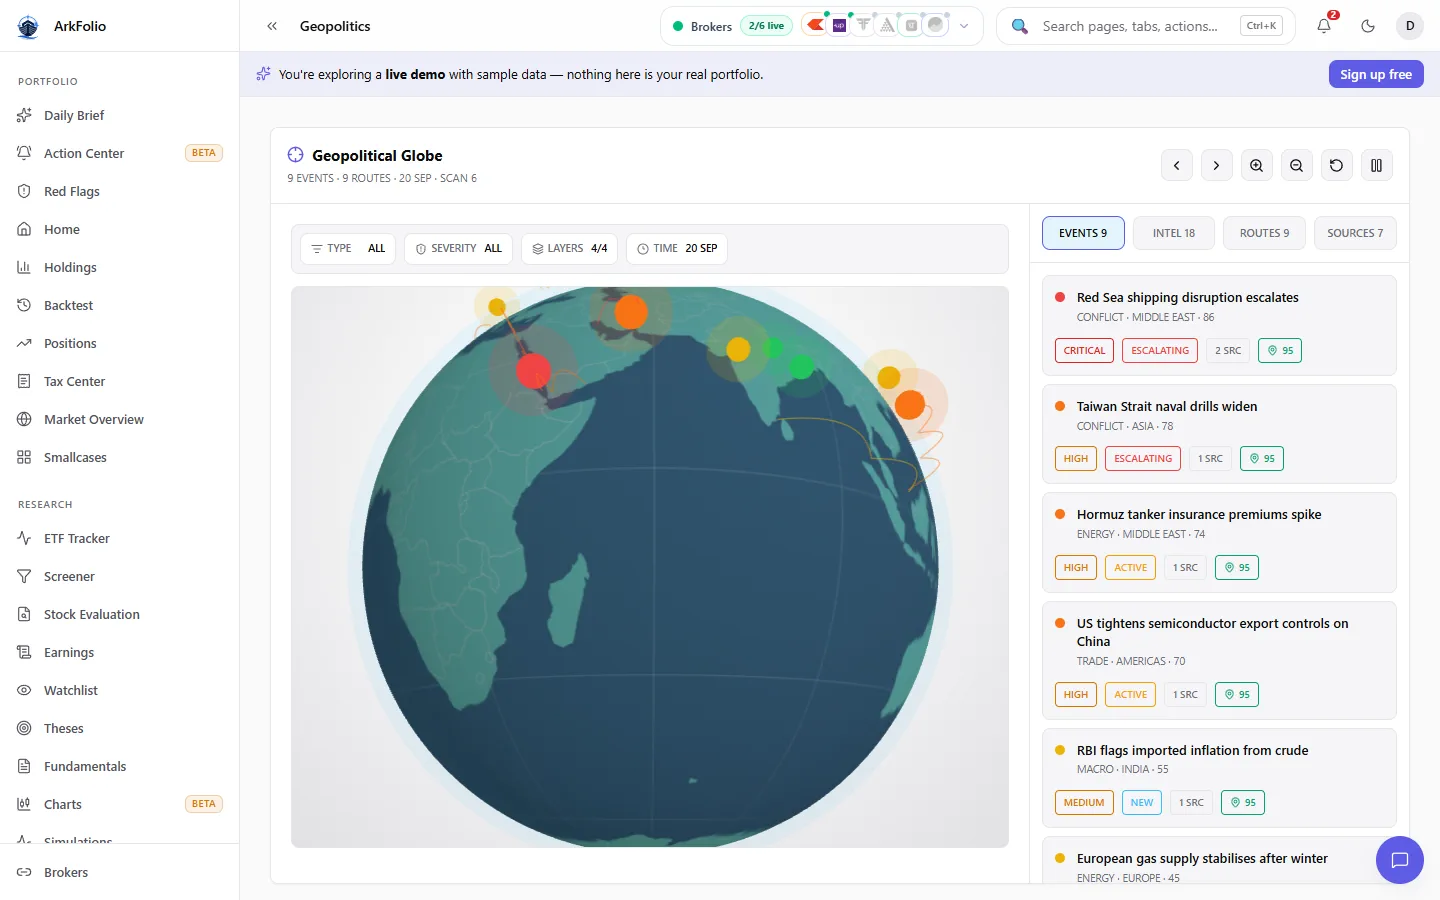1440x900 pixels.
Task: Go to Fundamentals
Action: tap(120, 766)
